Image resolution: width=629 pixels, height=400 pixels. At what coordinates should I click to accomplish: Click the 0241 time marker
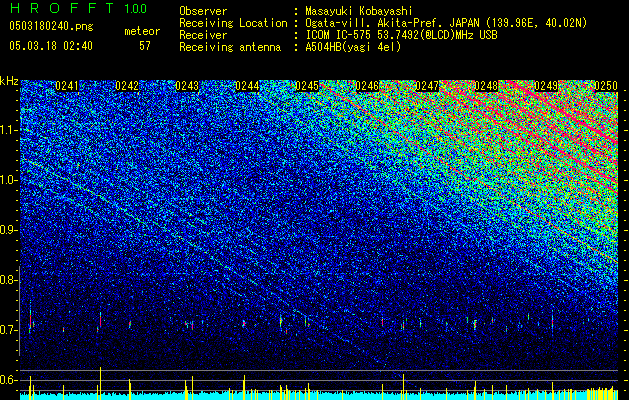pos(67,86)
